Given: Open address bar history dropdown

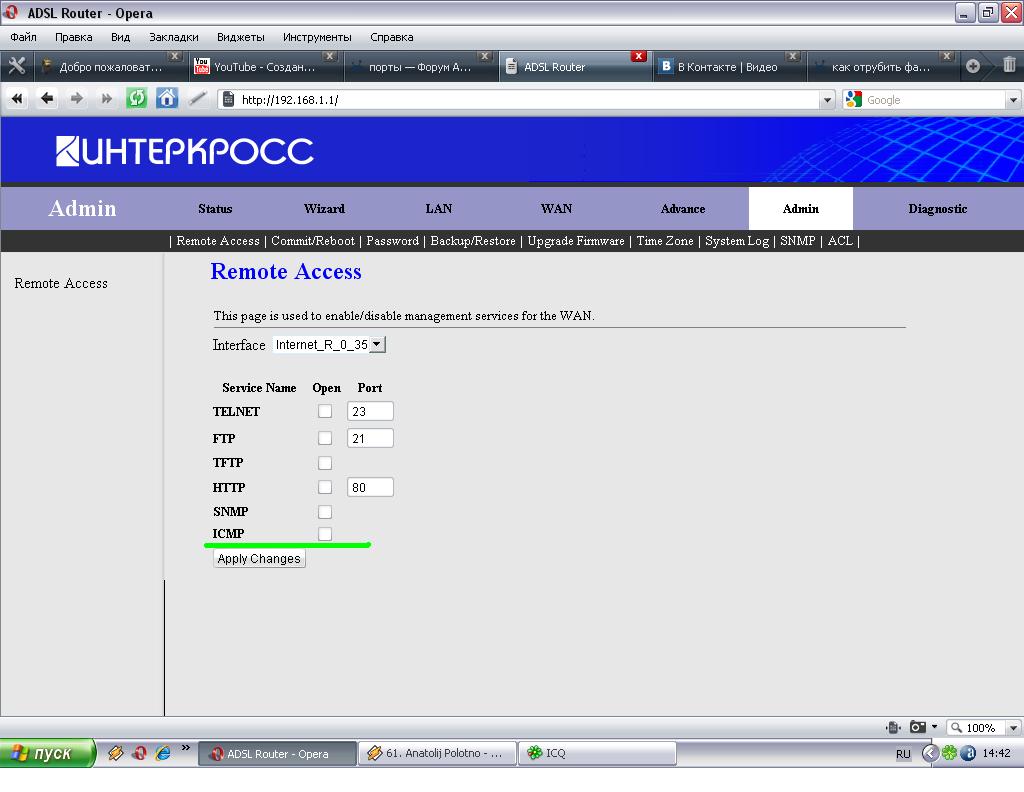Looking at the screenshot, I should click(x=827, y=100).
